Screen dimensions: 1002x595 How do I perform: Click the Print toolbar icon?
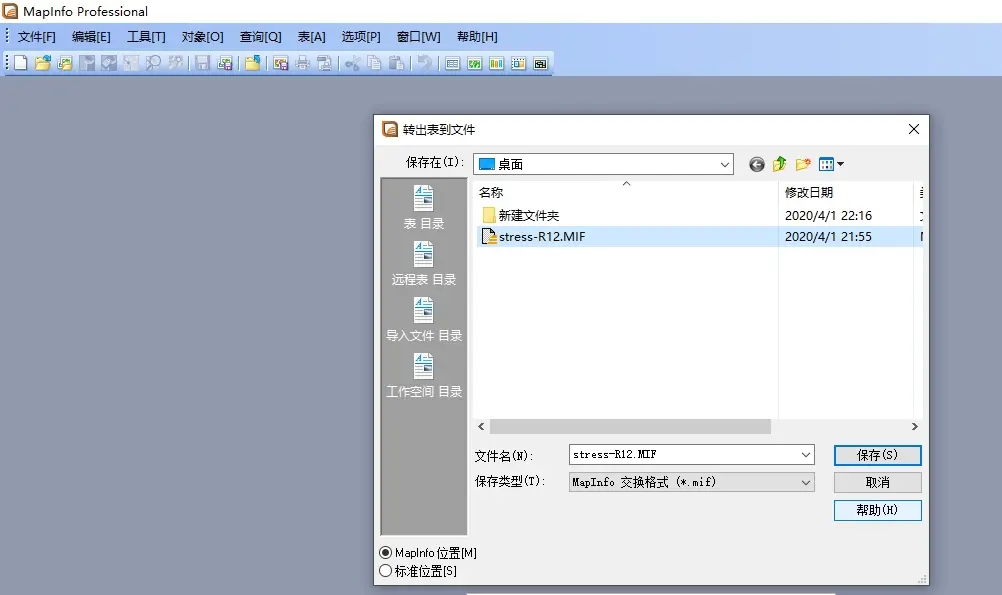pos(302,63)
